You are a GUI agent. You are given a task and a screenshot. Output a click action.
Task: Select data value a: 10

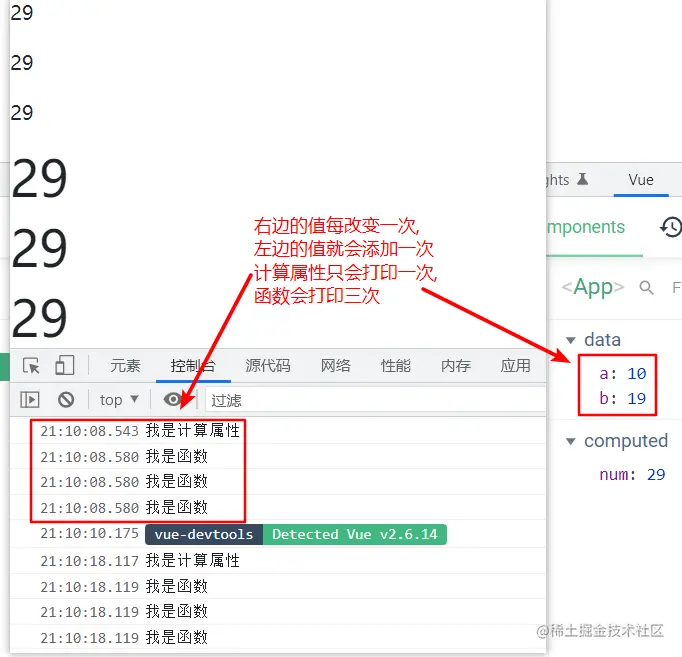pos(622,374)
